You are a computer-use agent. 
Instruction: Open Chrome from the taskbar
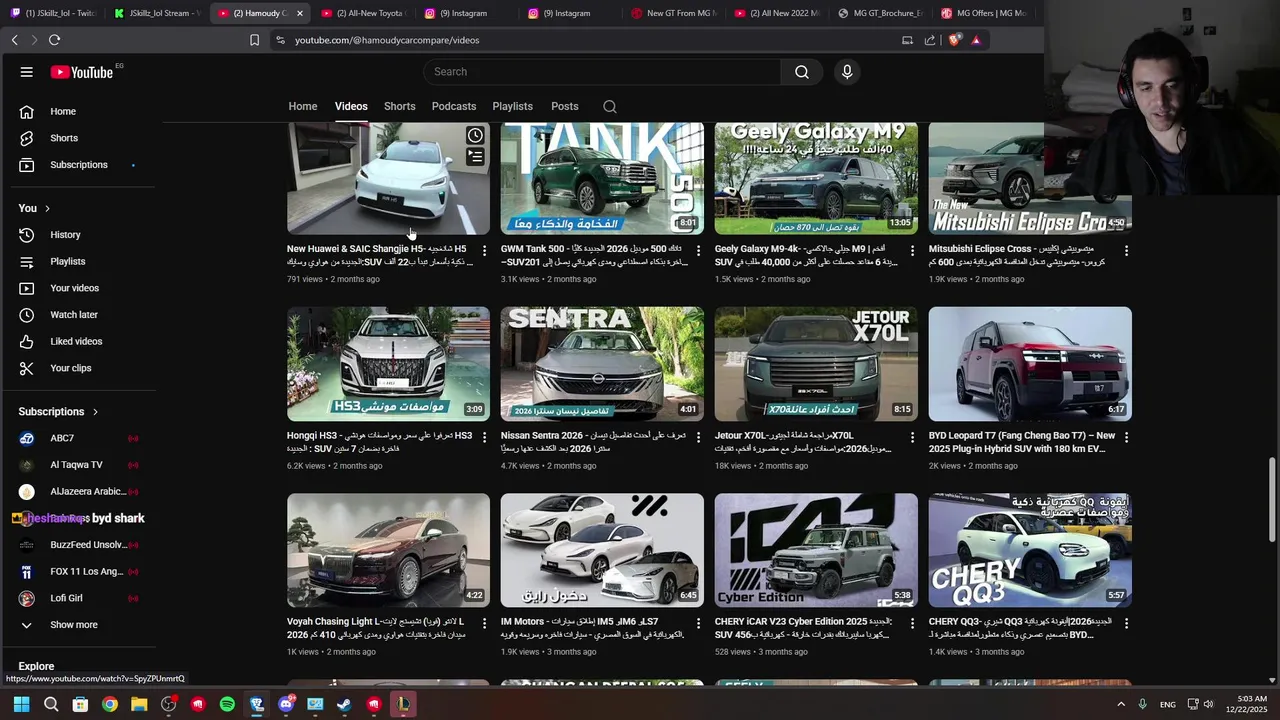[x=110, y=704]
